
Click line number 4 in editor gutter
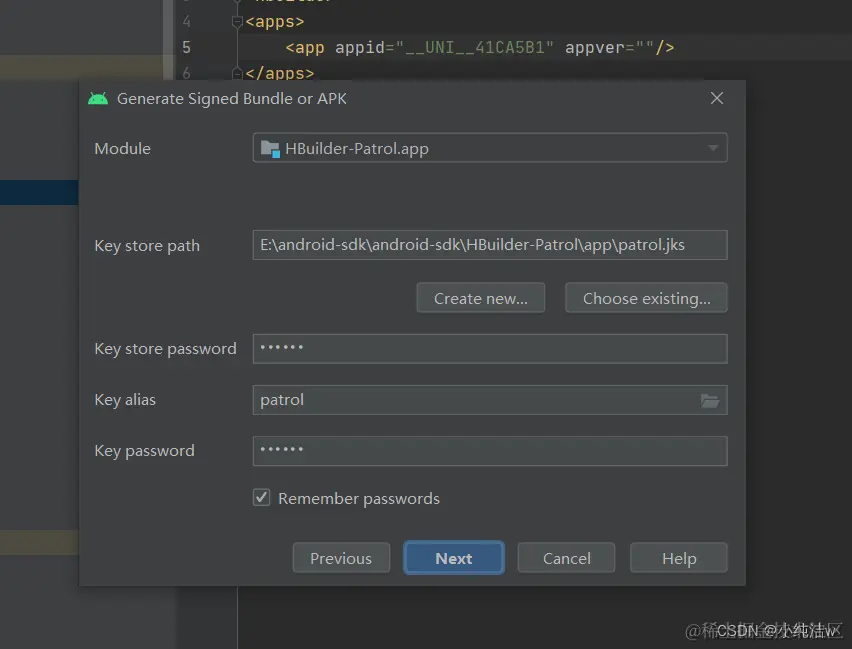point(186,22)
